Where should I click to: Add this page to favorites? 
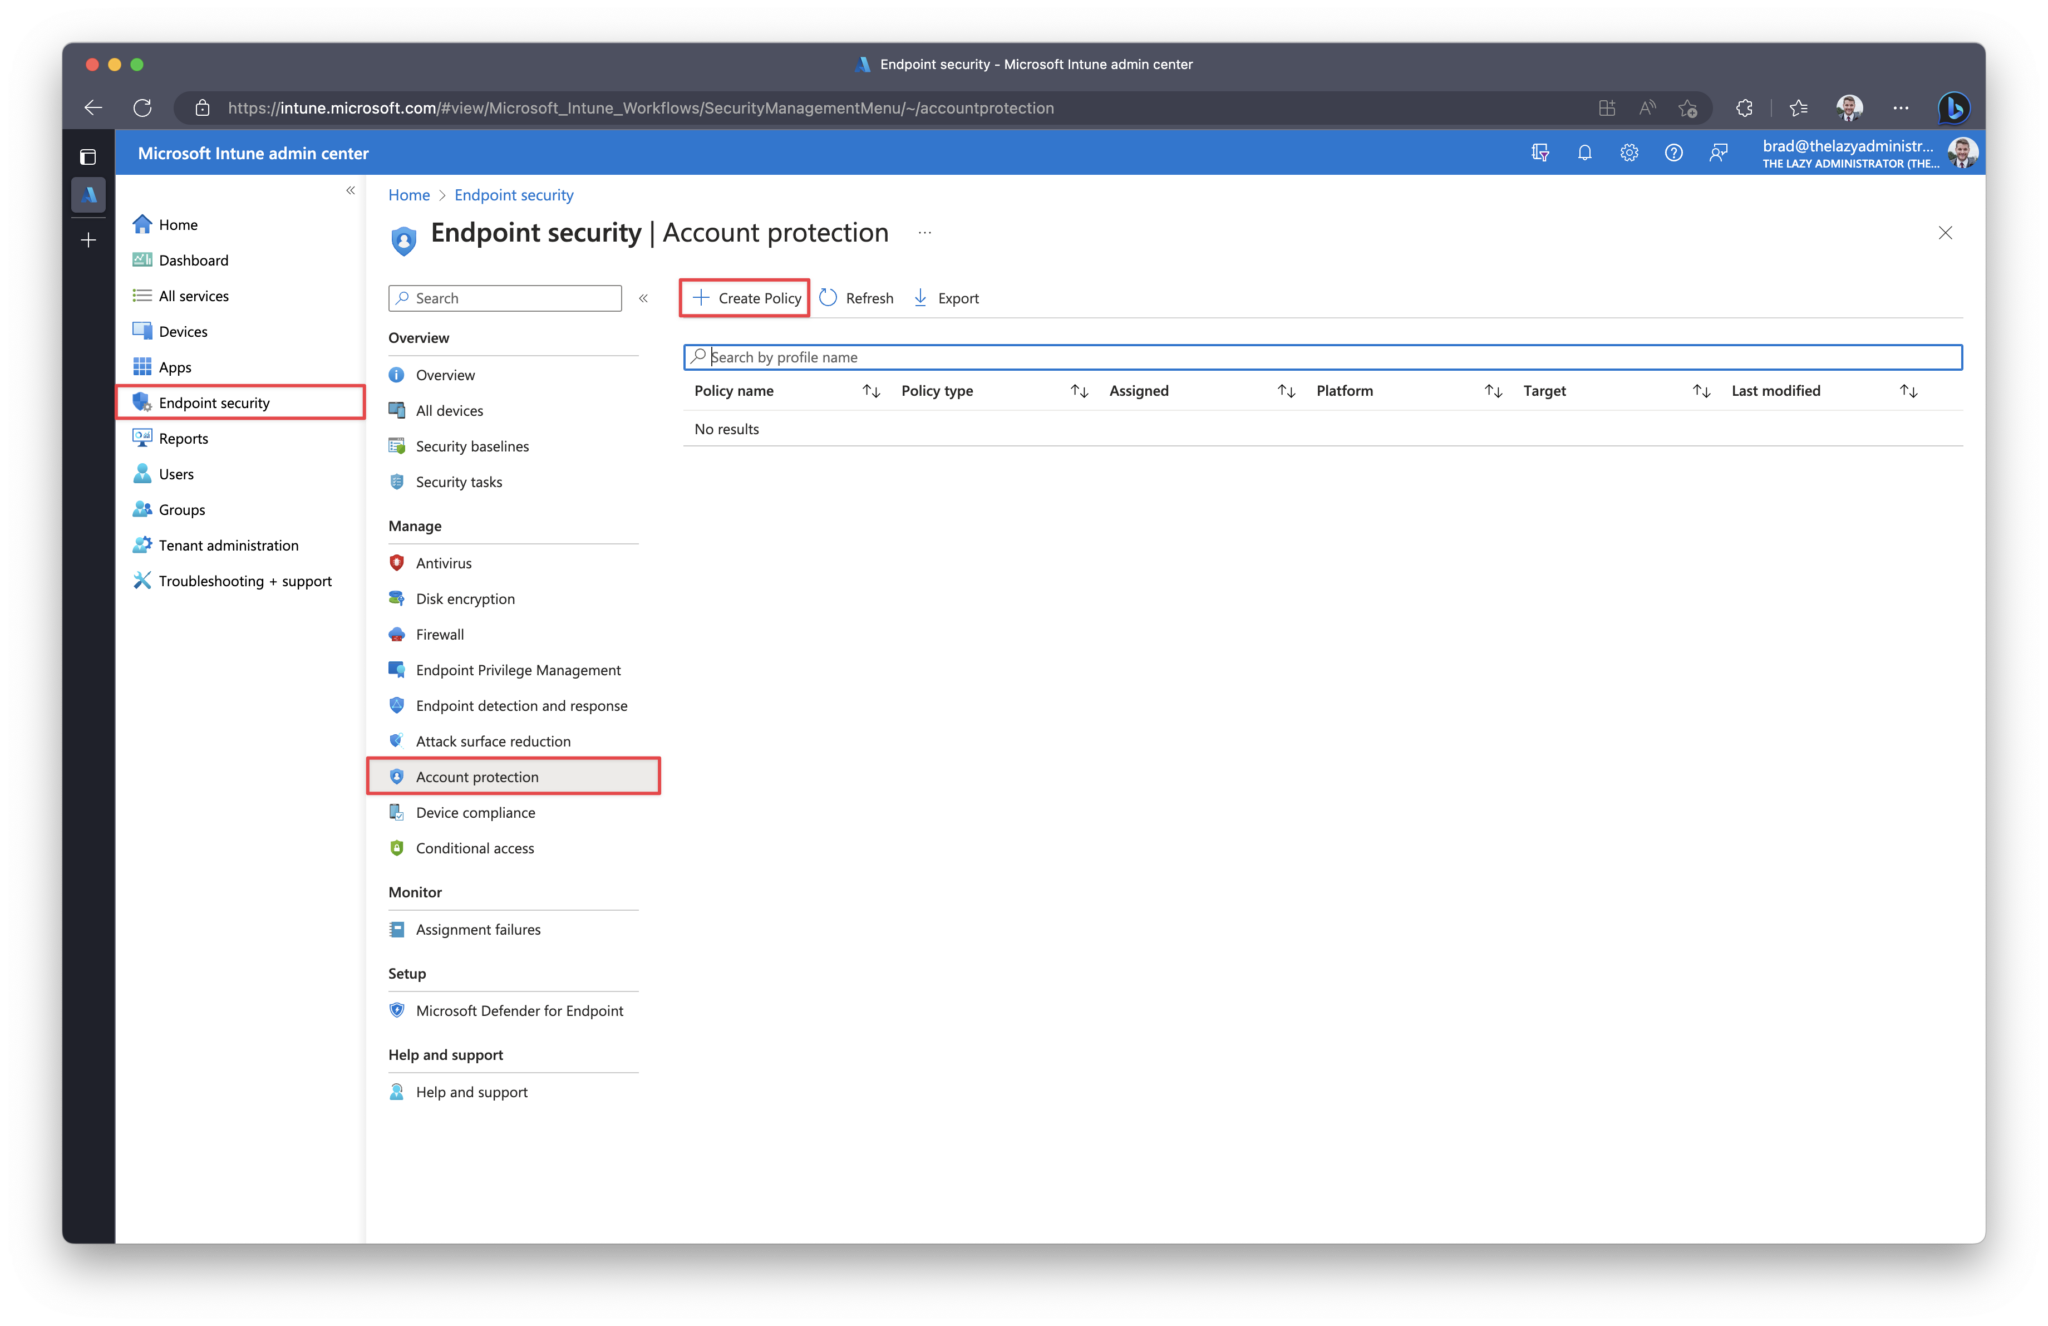coord(1688,108)
